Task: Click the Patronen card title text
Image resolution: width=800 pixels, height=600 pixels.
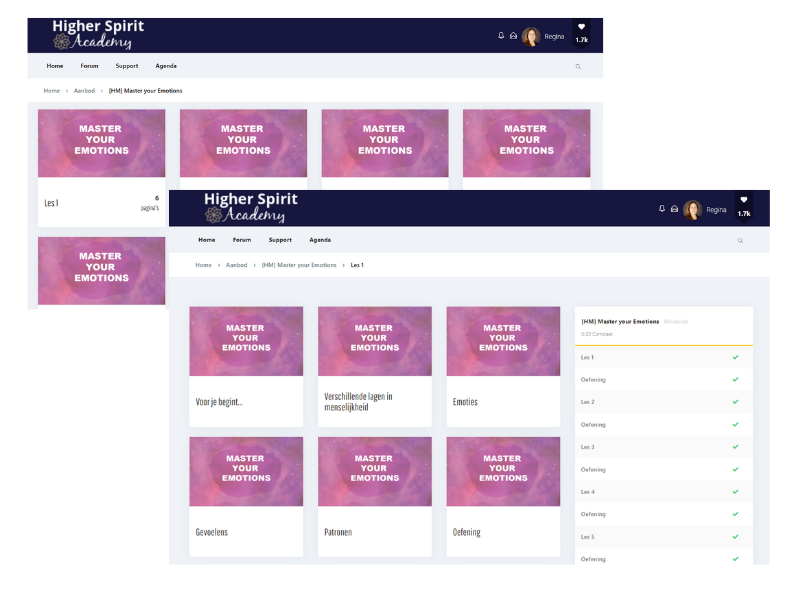Action: [x=338, y=532]
